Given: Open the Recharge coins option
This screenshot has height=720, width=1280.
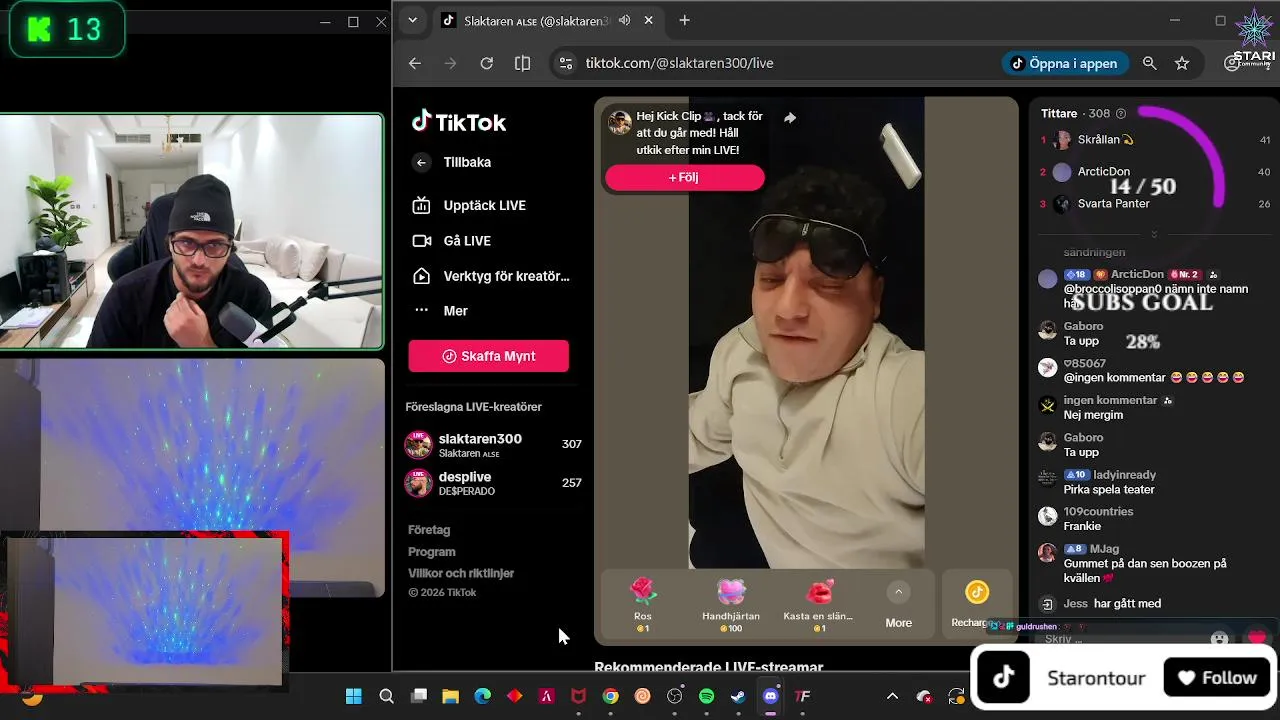Looking at the screenshot, I should click(977, 604).
